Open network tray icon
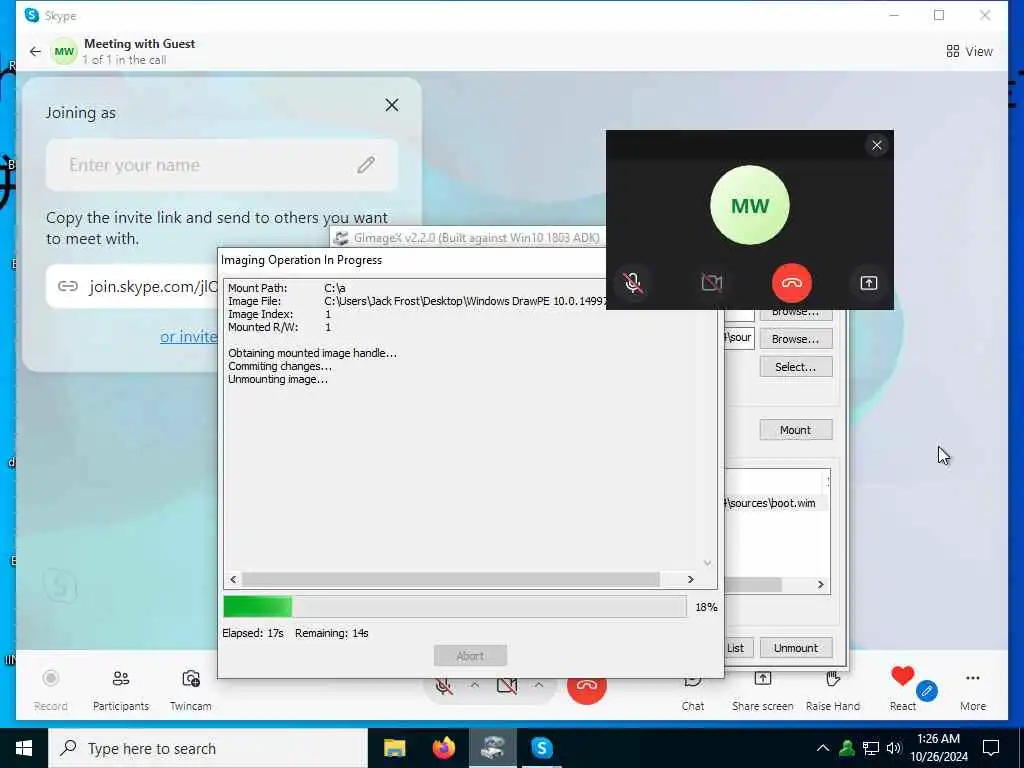This screenshot has height=768, width=1024. tap(871, 748)
